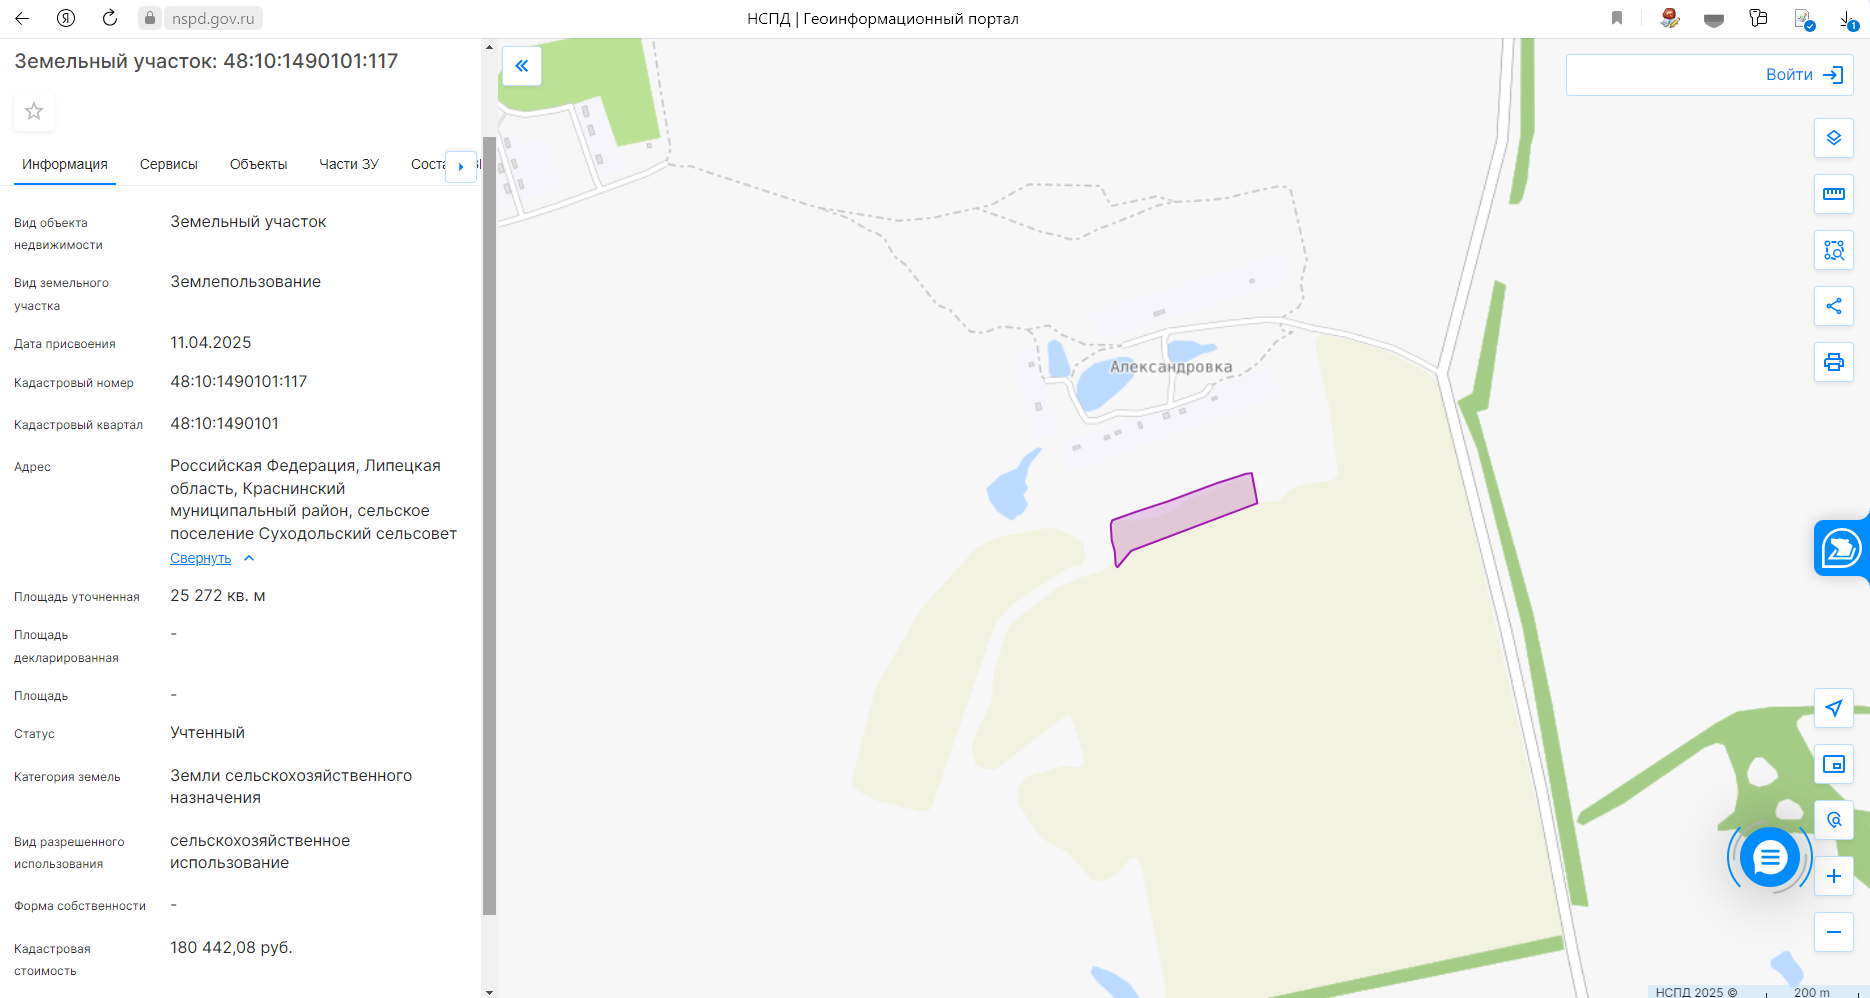The width and height of the screenshot is (1870, 998).
Task: Toggle the overview mini-map icon
Action: (1833, 764)
